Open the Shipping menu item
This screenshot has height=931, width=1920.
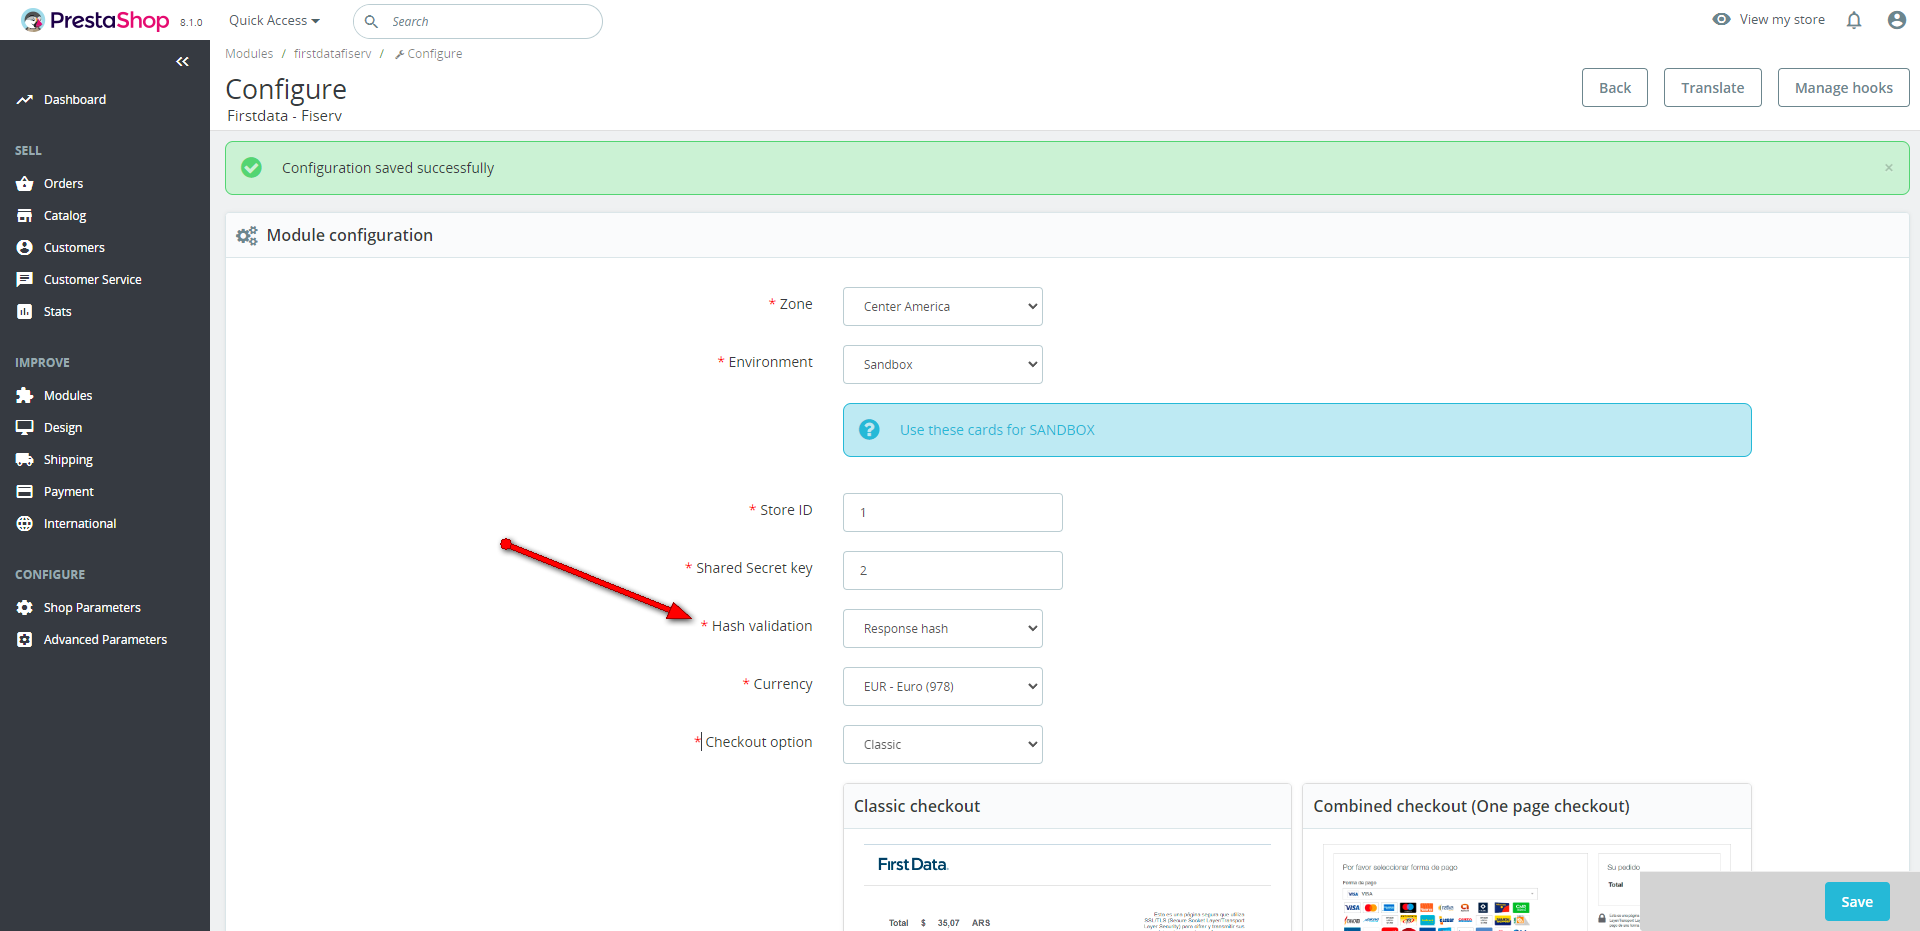tap(68, 460)
